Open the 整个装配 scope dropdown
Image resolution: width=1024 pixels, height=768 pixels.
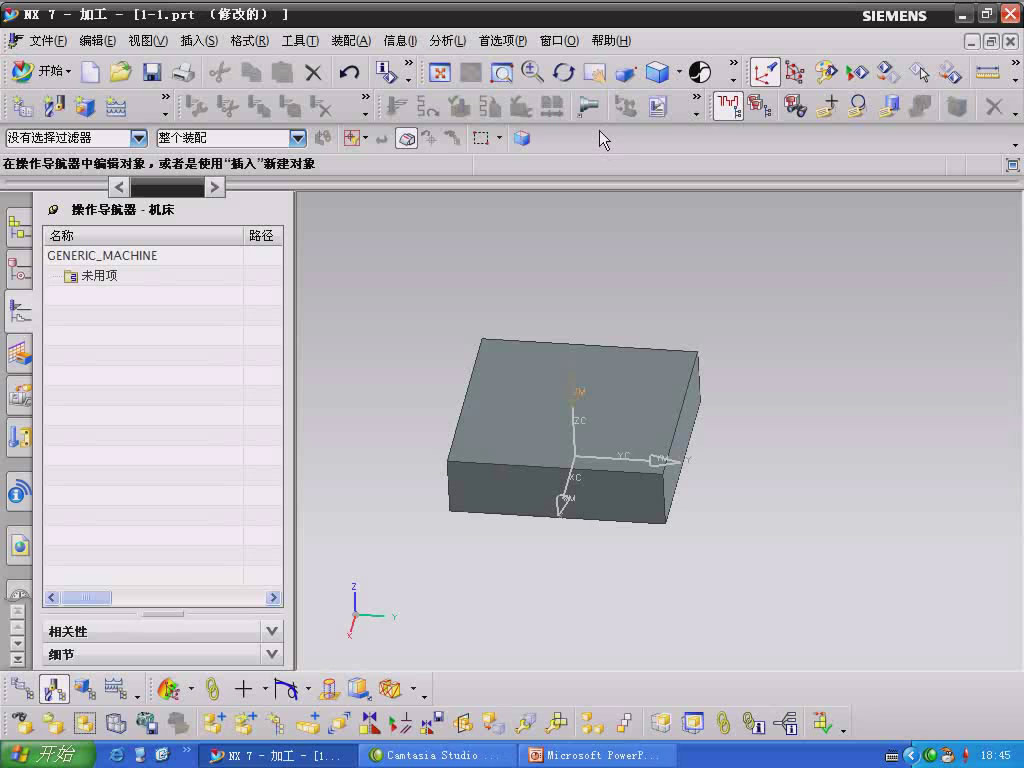click(298, 138)
